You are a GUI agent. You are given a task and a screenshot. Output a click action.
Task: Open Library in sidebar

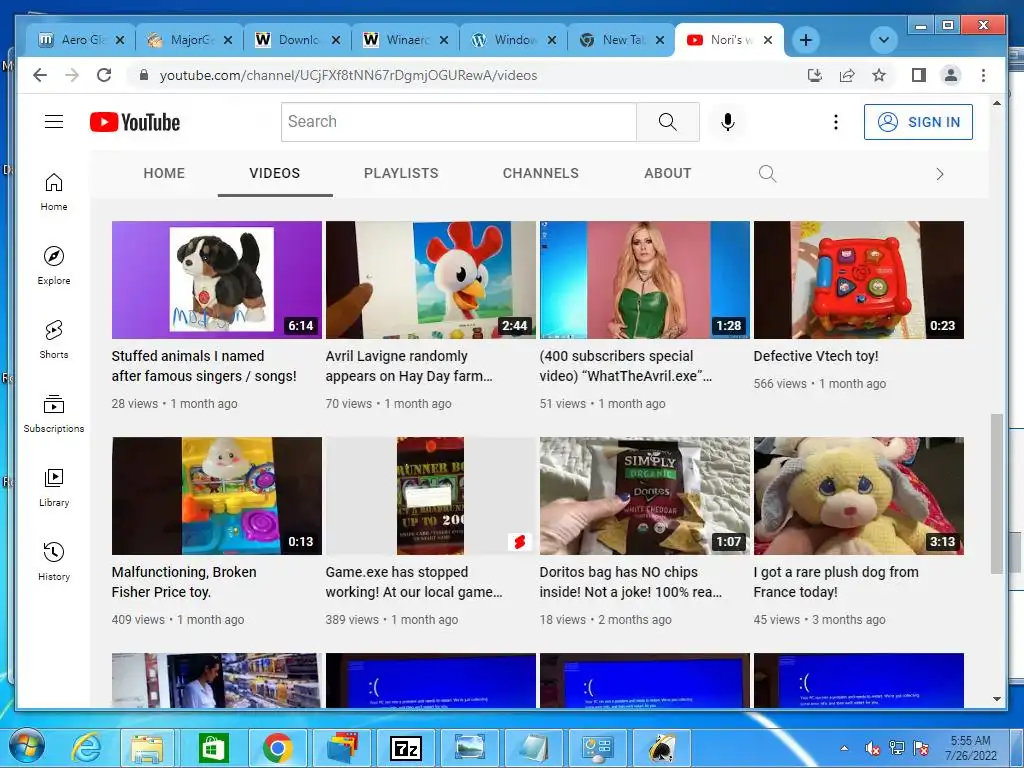(x=54, y=488)
